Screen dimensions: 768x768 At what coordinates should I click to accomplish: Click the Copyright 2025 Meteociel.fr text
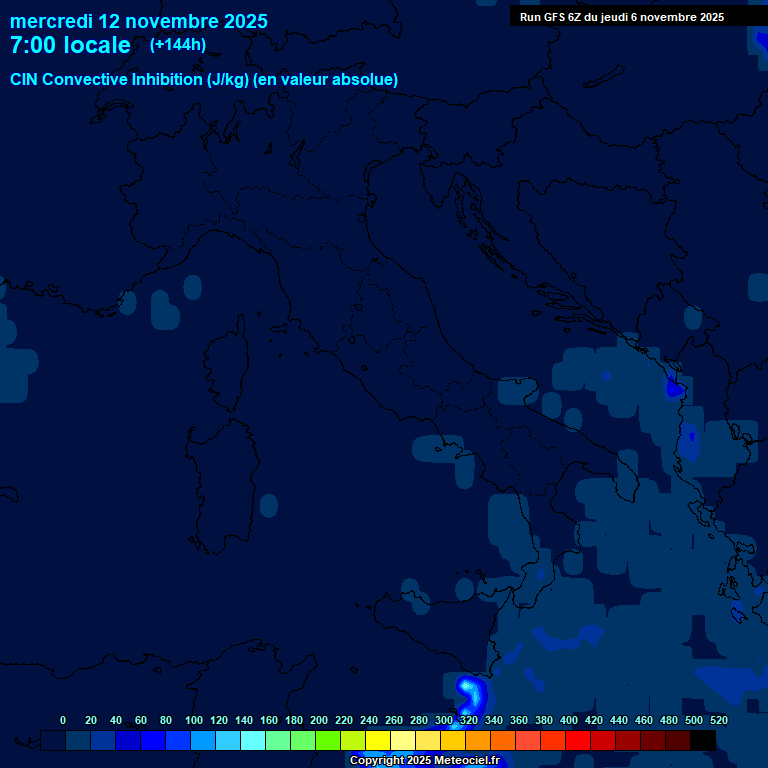tap(424, 761)
